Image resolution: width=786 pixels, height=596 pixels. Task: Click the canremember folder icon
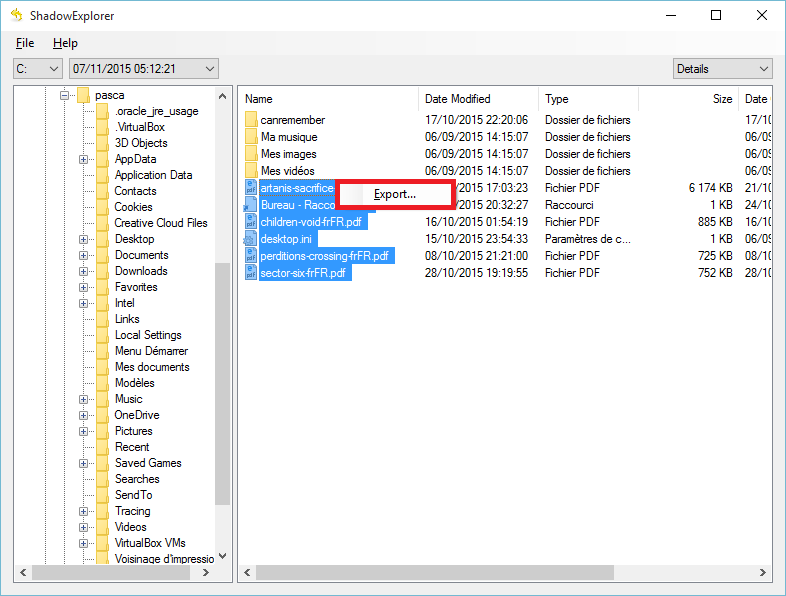[x=251, y=120]
